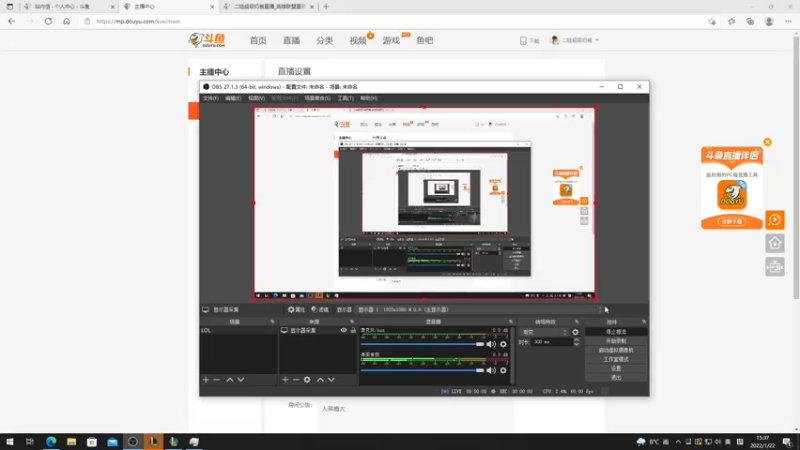This screenshot has height=450, width=800.
Task: Pop out the sources dock panel
Action: [352, 322]
